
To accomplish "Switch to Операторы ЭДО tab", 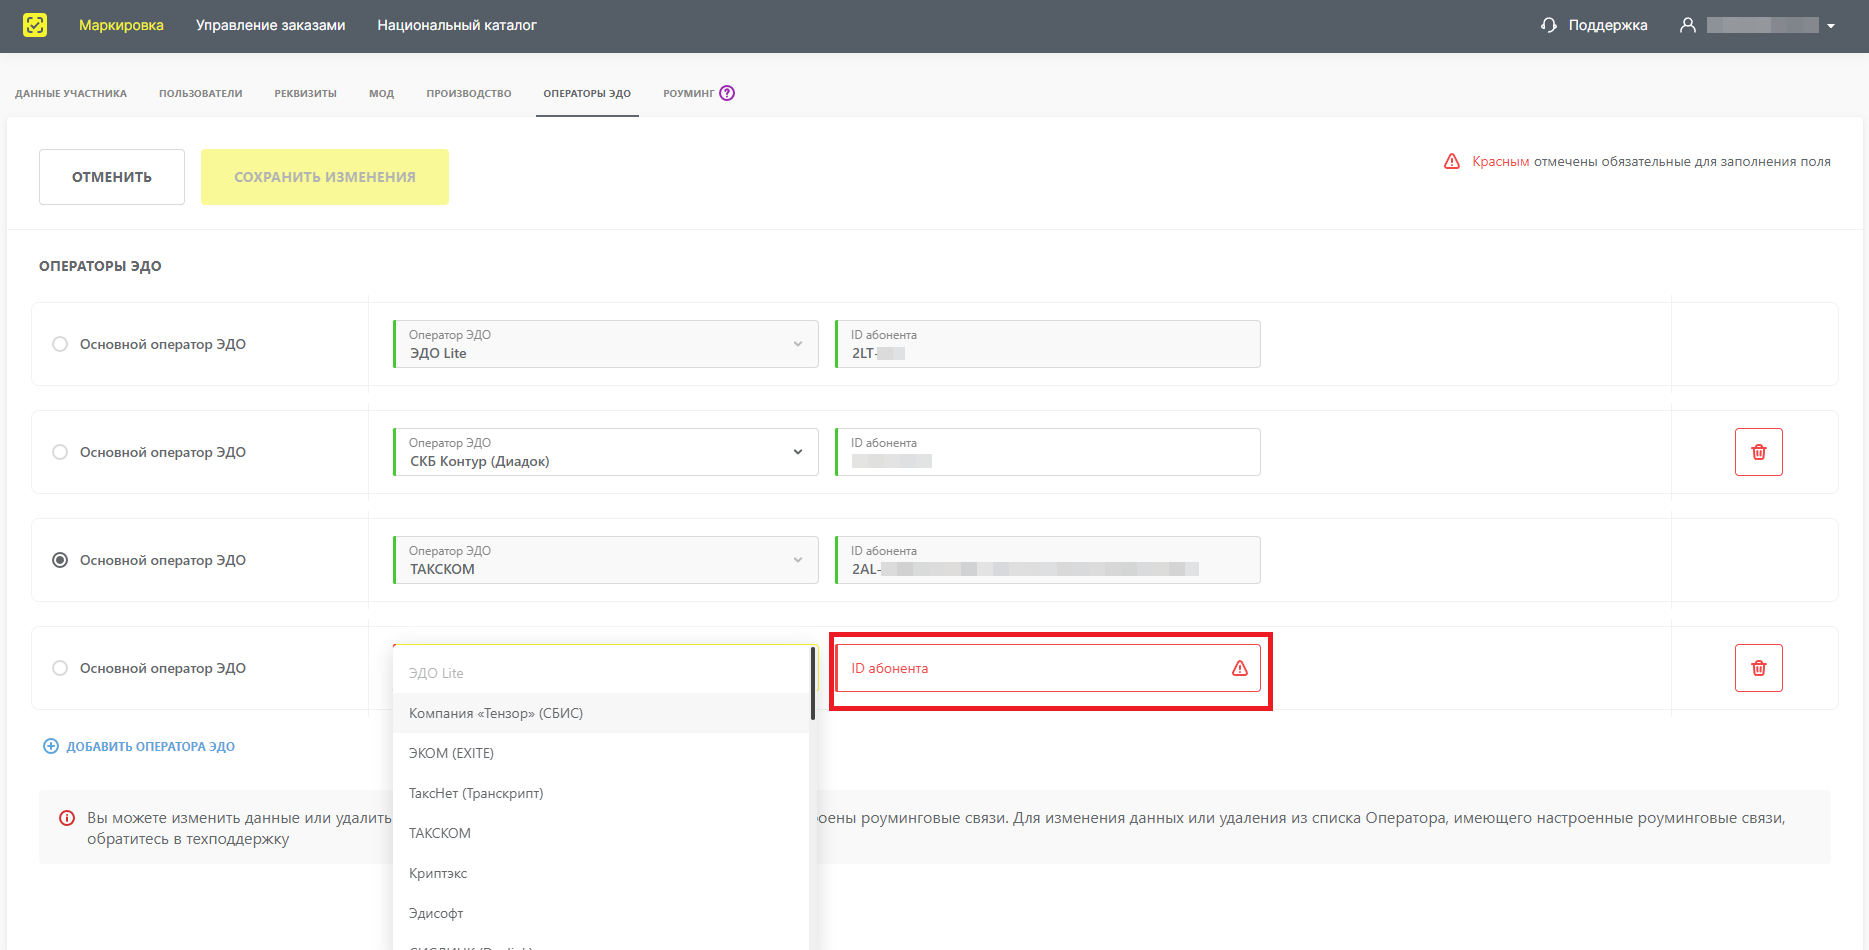I will tap(587, 93).
